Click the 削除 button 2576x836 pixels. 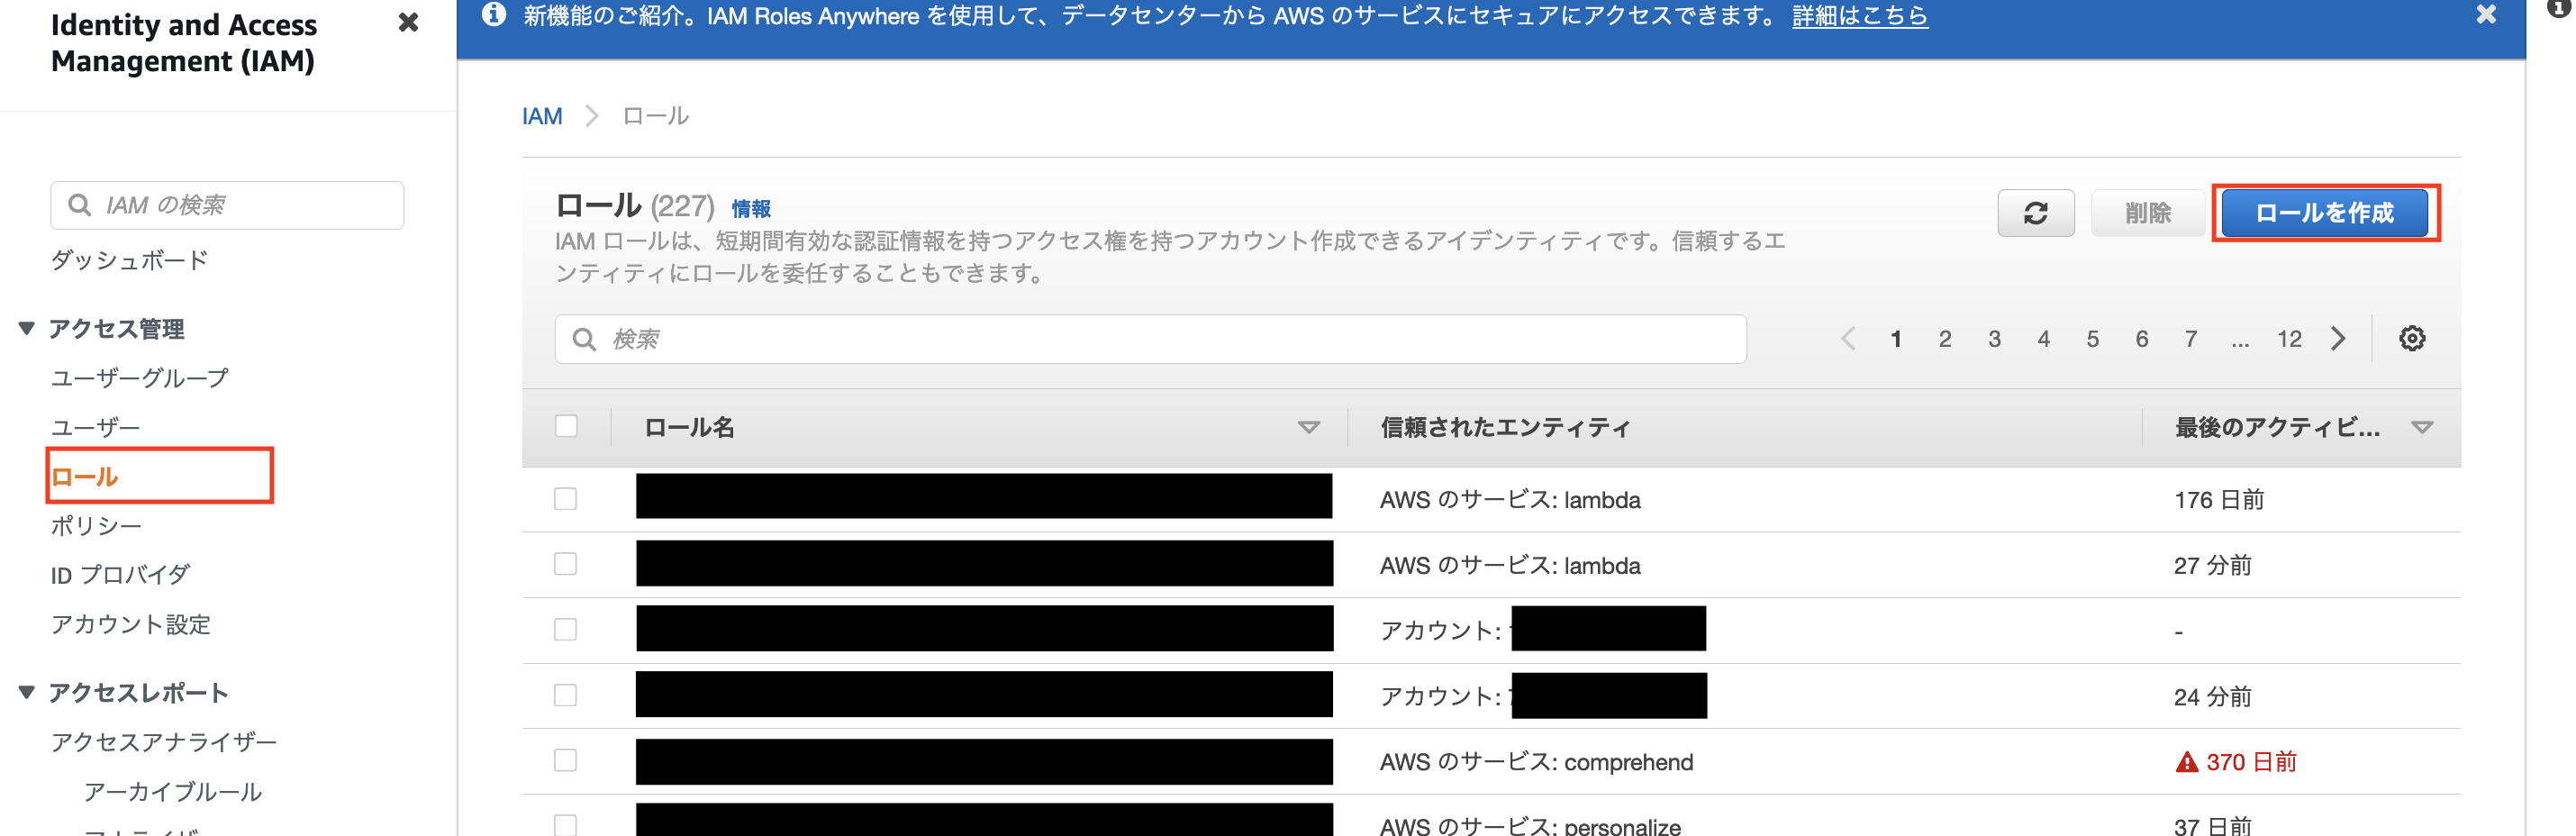pos(2147,213)
